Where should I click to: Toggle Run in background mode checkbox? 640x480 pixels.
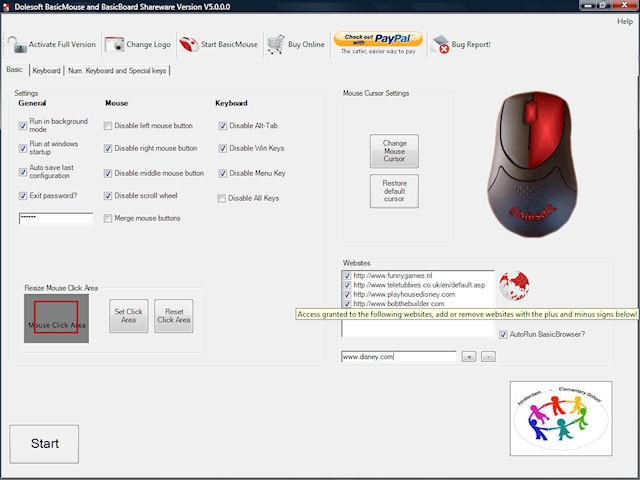pos(23,125)
